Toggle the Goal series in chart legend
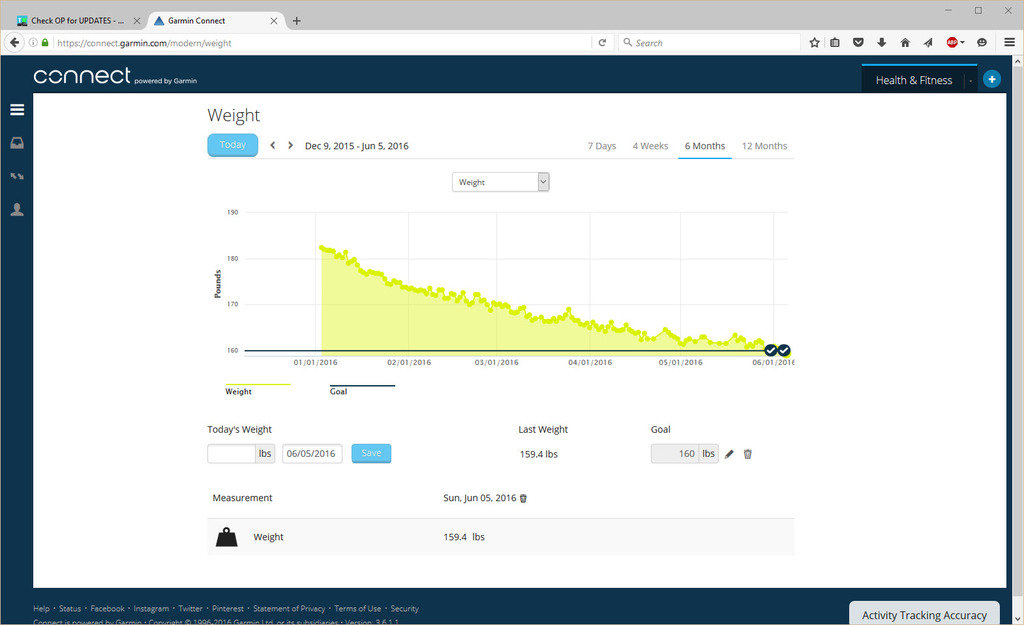The image size is (1024, 625). [x=362, y=389]
